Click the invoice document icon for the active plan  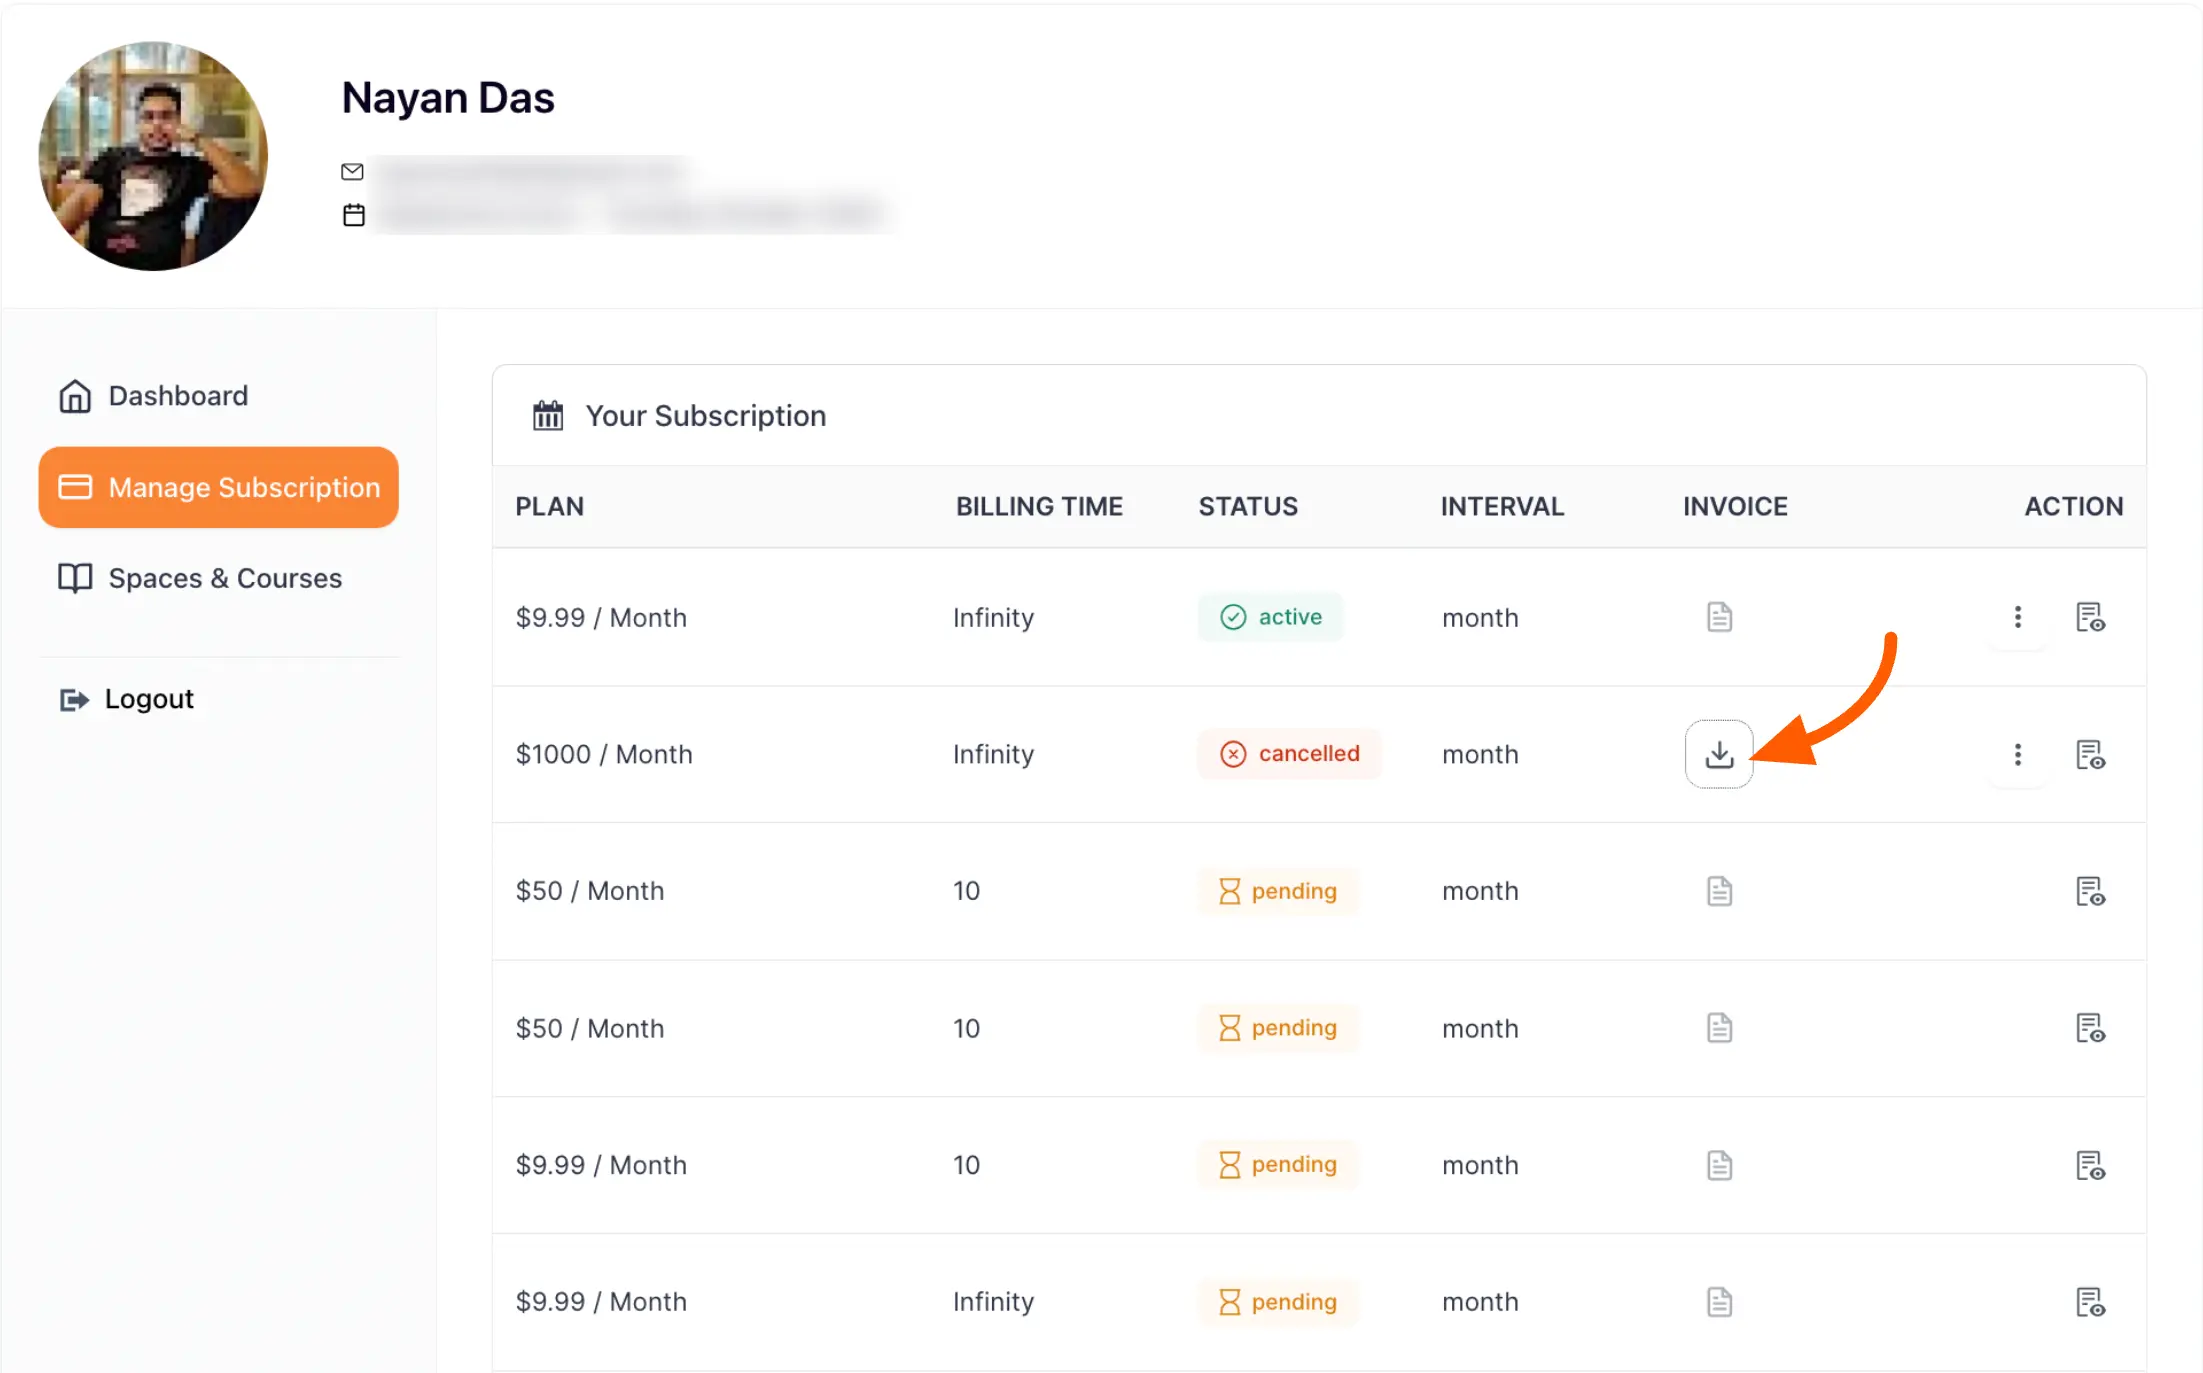1719,617
